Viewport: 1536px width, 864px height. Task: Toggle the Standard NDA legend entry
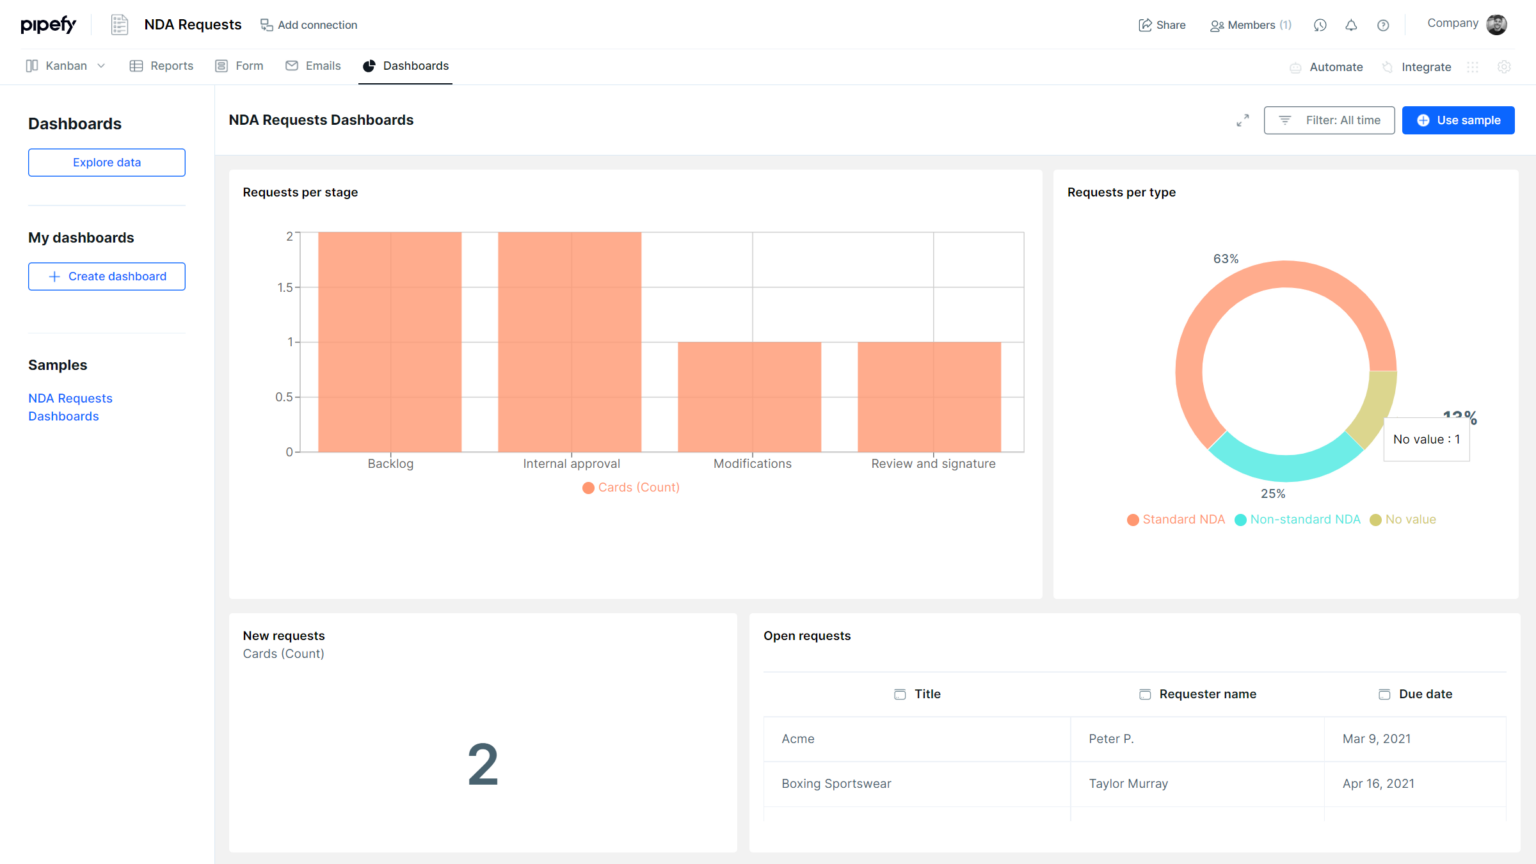pos(1176,519)
